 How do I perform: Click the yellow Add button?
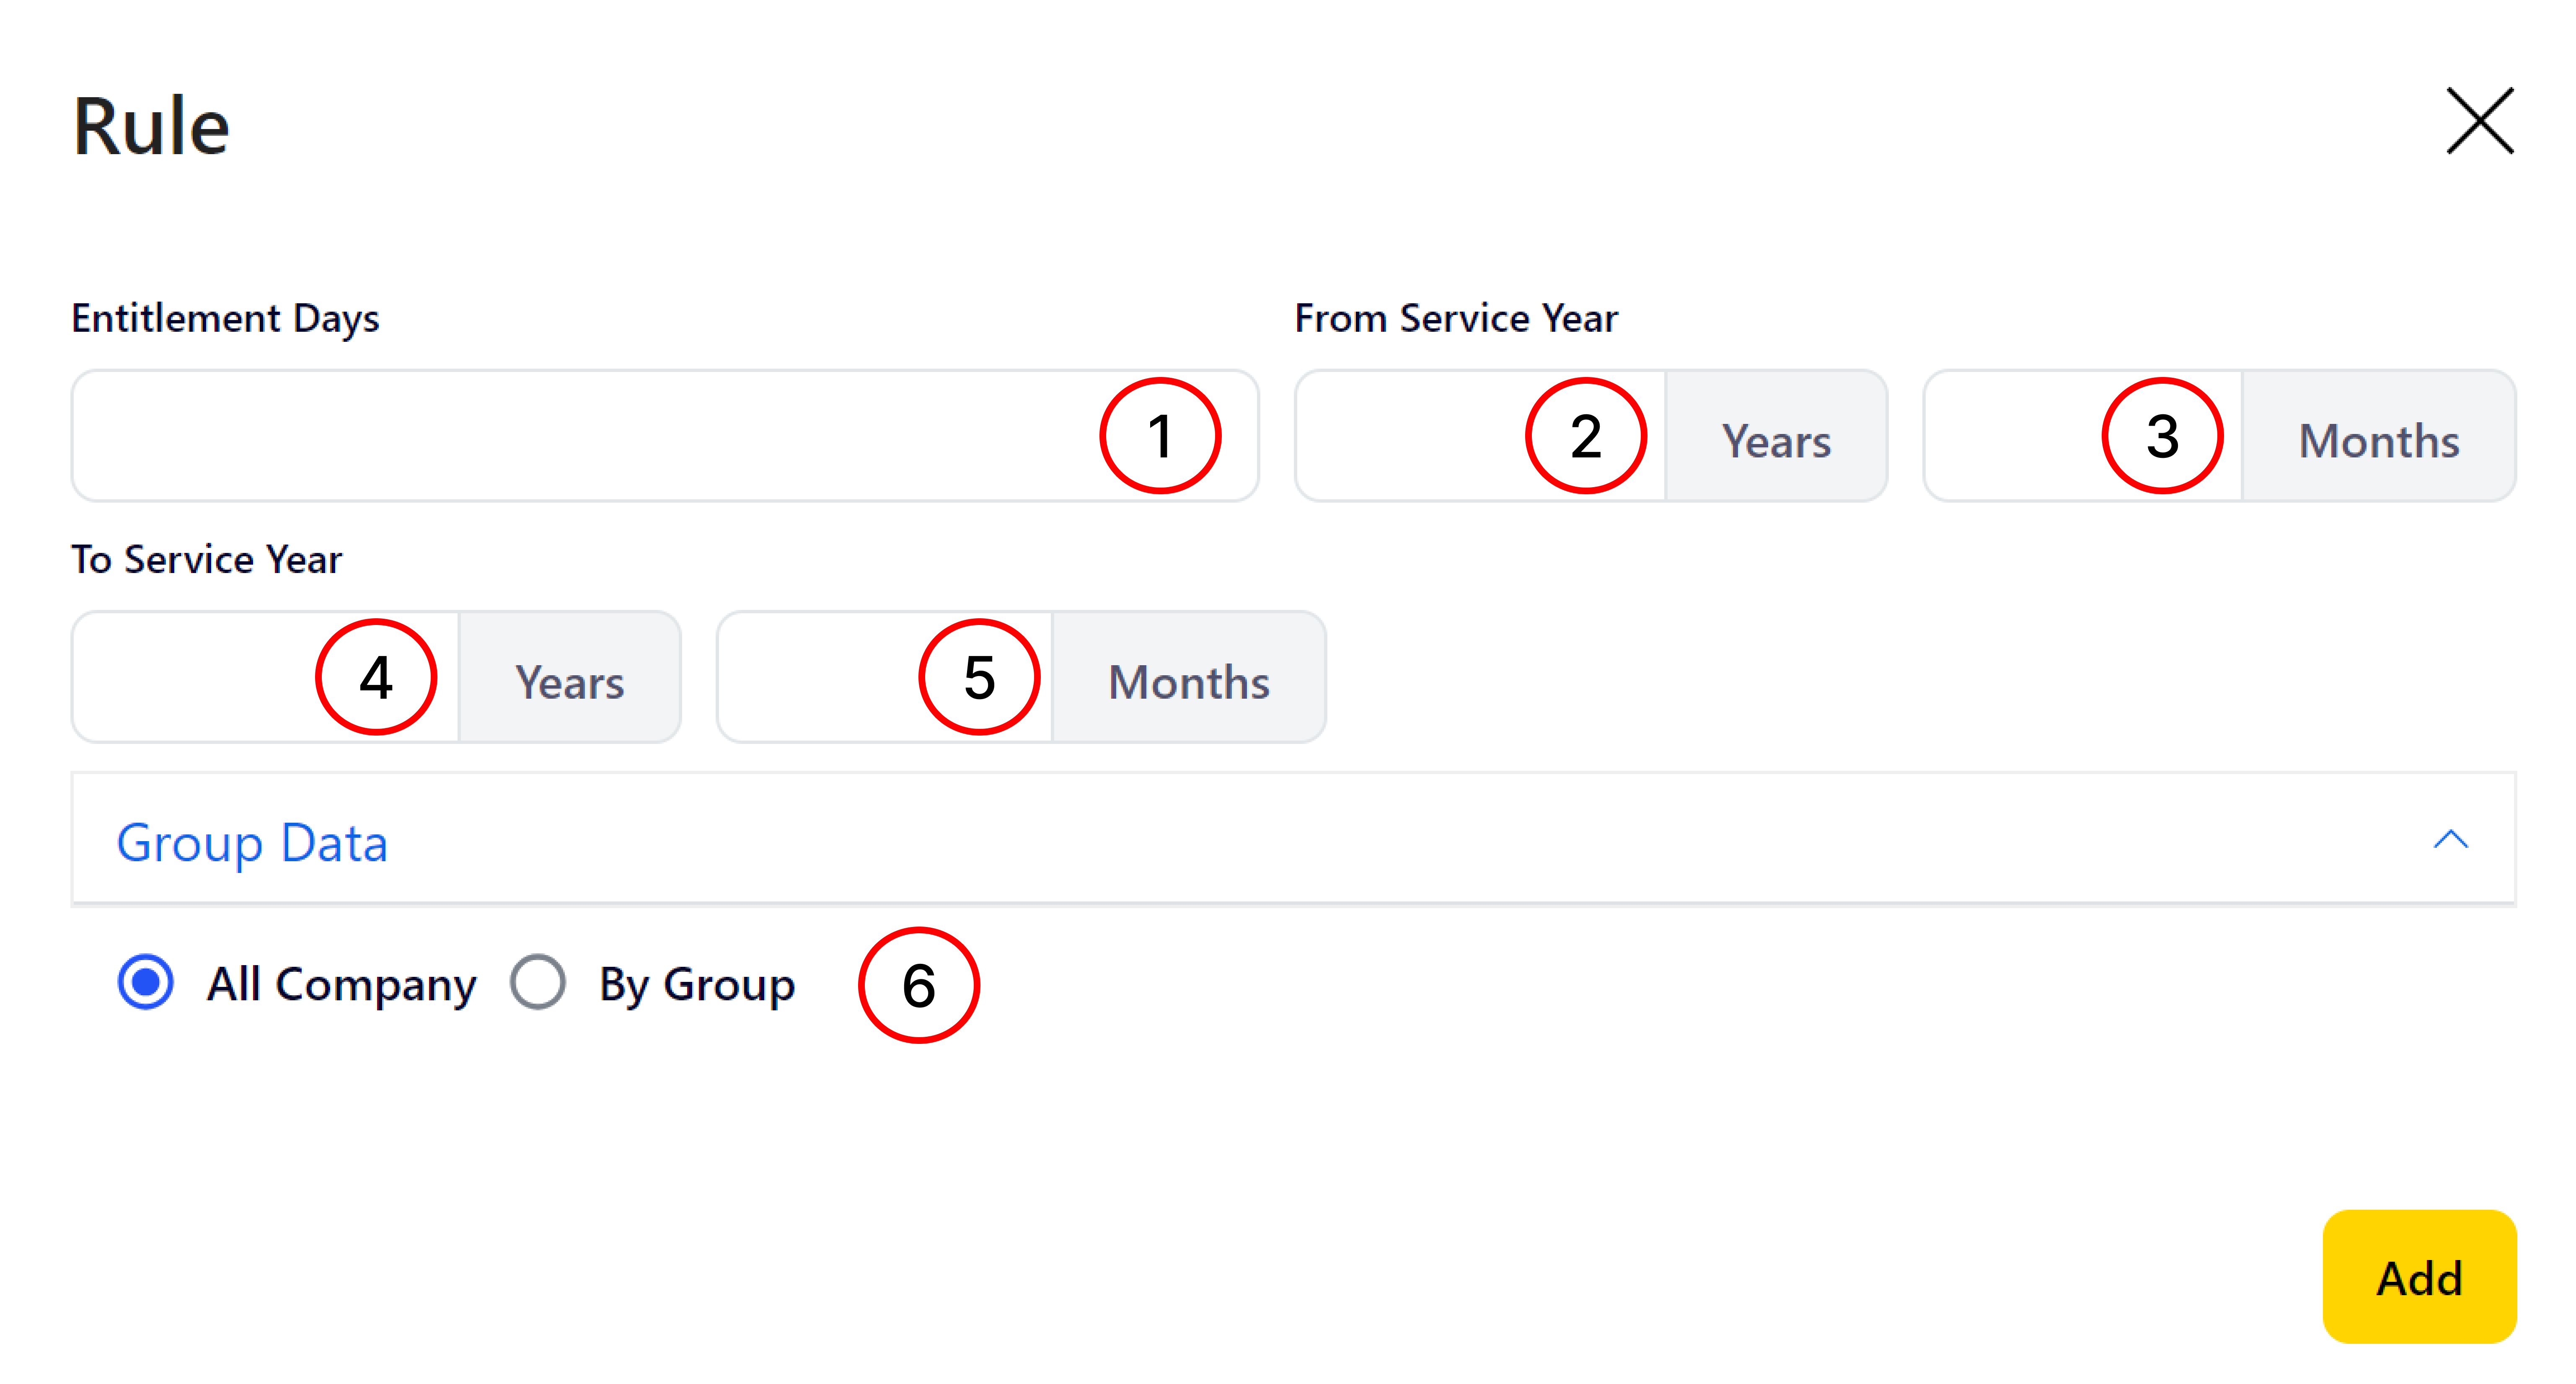2419,1277
